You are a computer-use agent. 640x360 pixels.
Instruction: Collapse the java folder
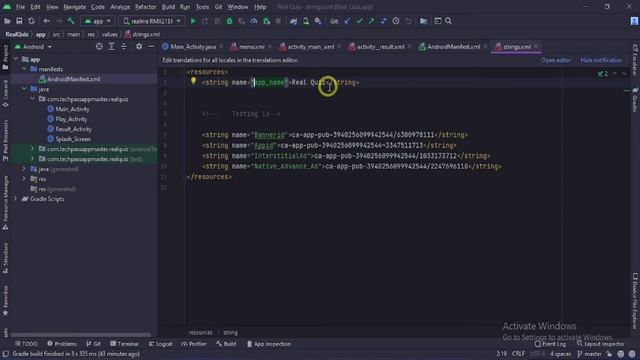(x=24, y=89)
